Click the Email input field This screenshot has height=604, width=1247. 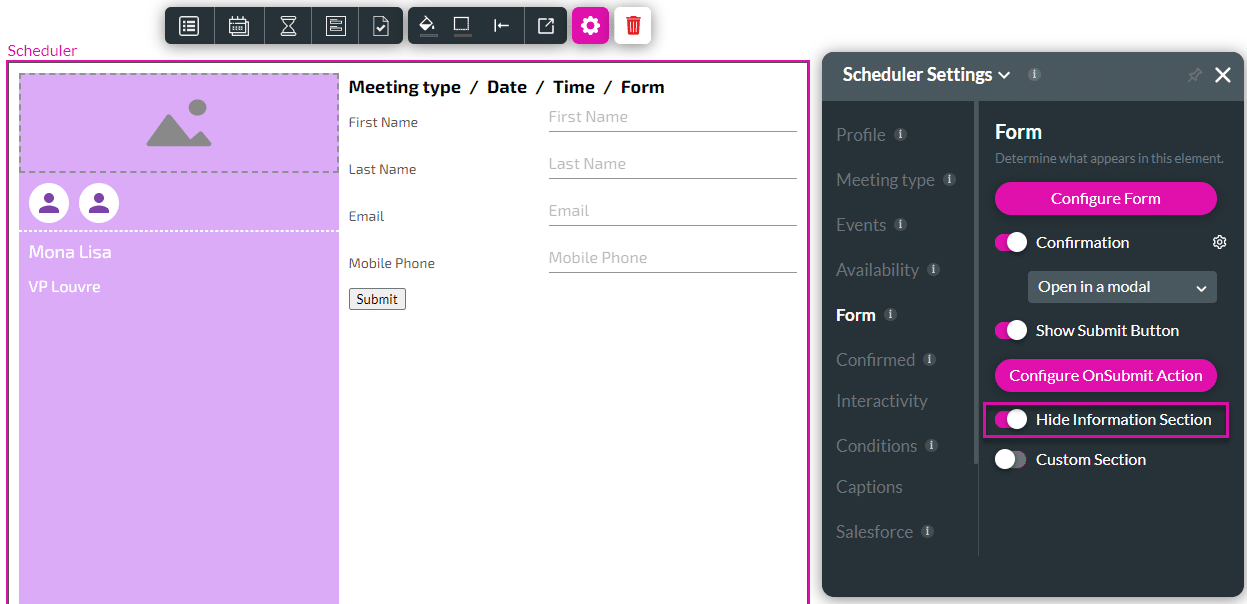672,211
